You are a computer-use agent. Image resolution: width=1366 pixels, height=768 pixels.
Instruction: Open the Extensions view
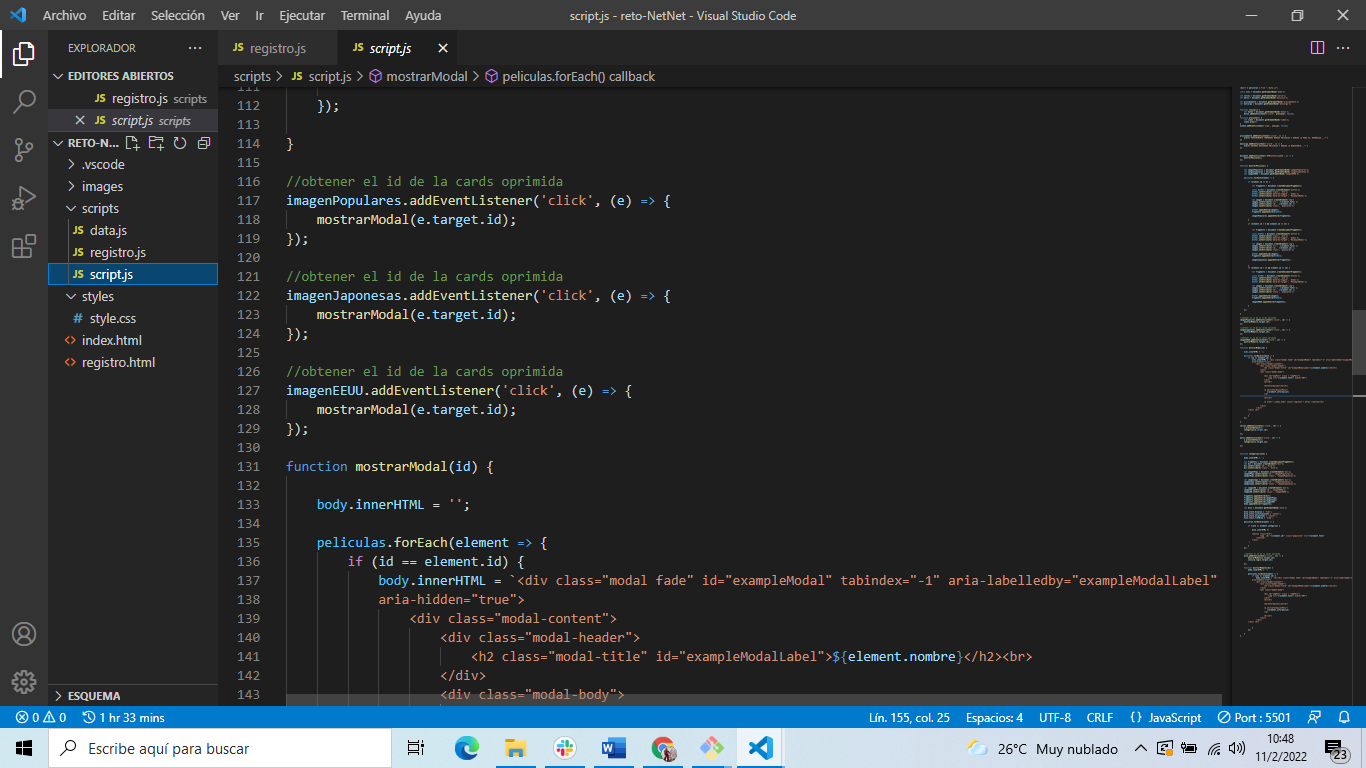coord(24,246)
